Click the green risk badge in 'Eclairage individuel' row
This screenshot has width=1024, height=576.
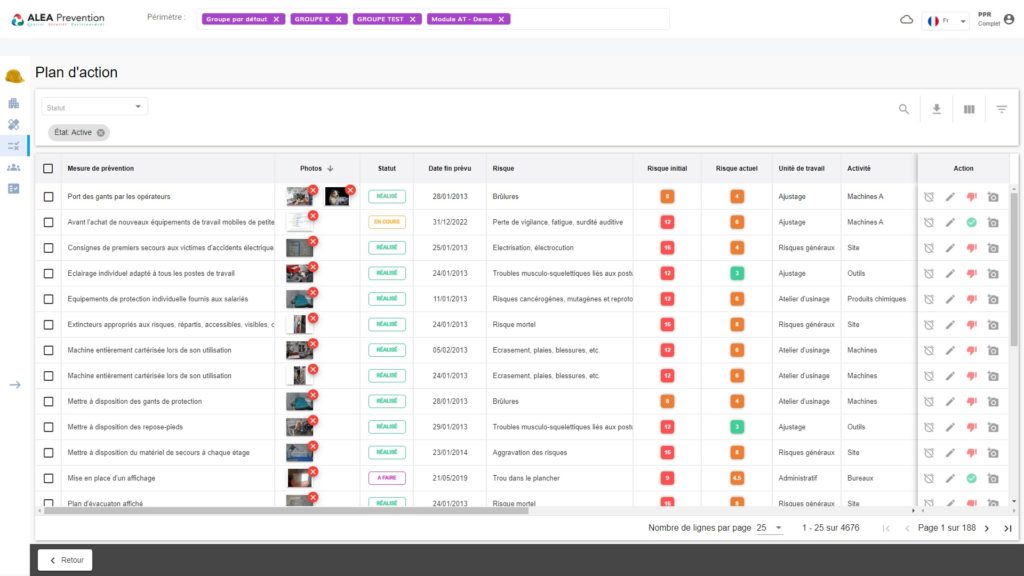(x=737, y=274)
